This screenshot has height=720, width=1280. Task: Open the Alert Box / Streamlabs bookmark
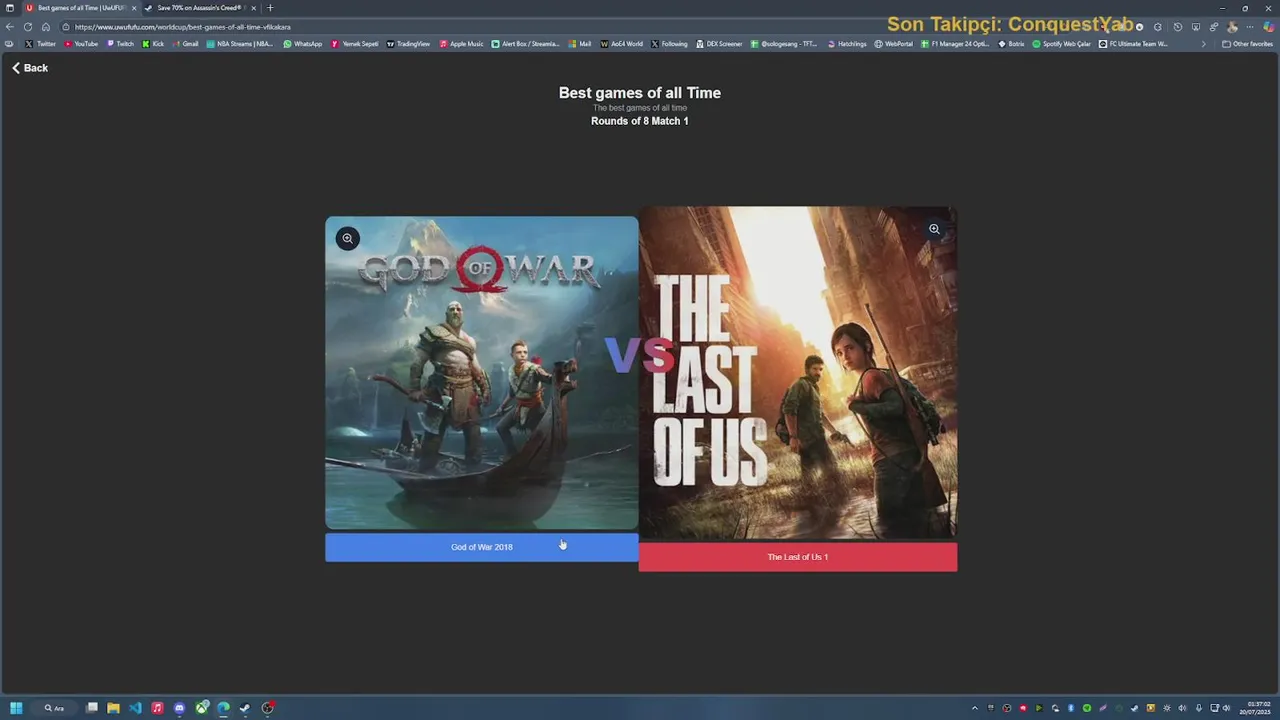[x=526, y=44]
